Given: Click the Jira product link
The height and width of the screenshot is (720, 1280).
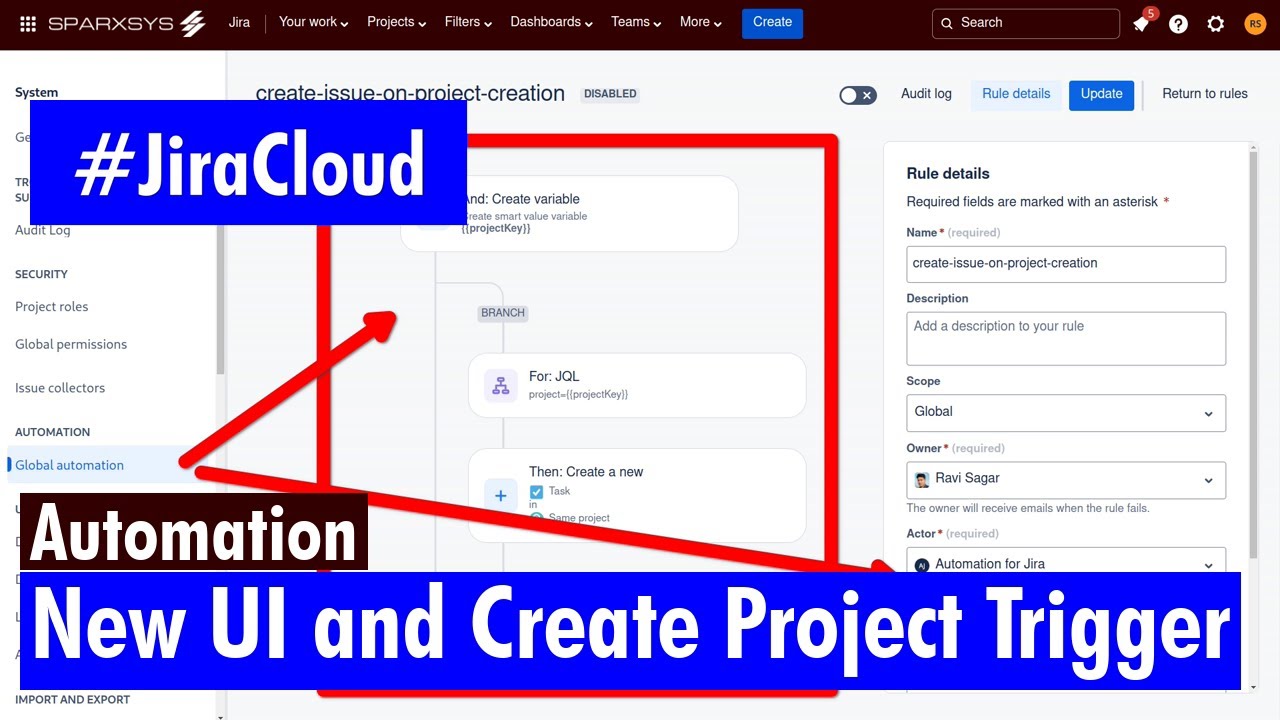Looking at the screenshot, I should 239,22.
